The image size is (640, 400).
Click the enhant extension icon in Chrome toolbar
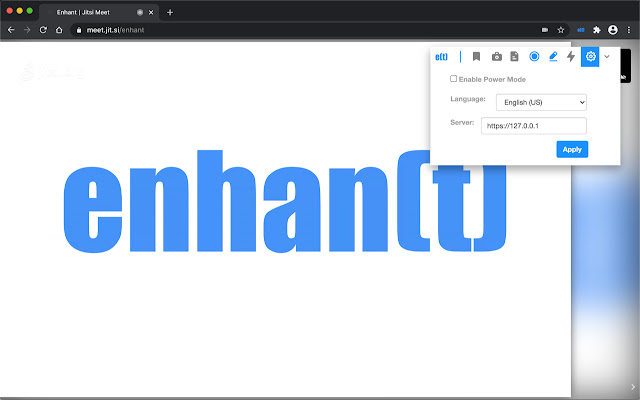click(x=580, y=30)
